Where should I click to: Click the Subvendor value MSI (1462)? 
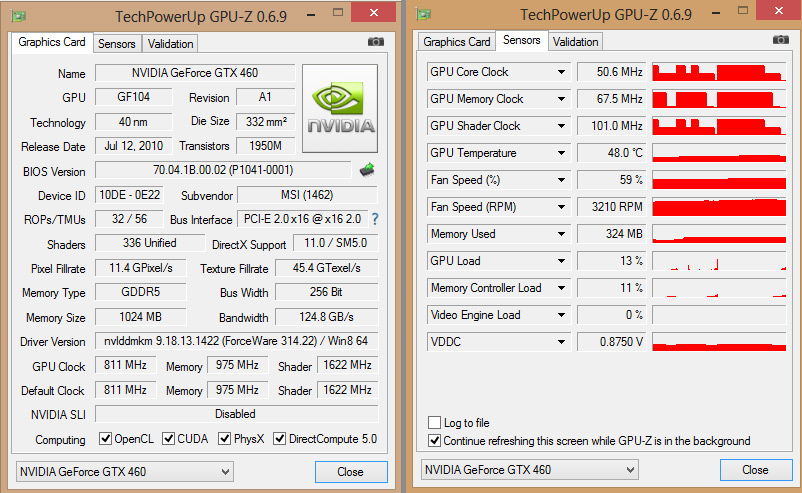pyautogui.click(x=307, y=195)
